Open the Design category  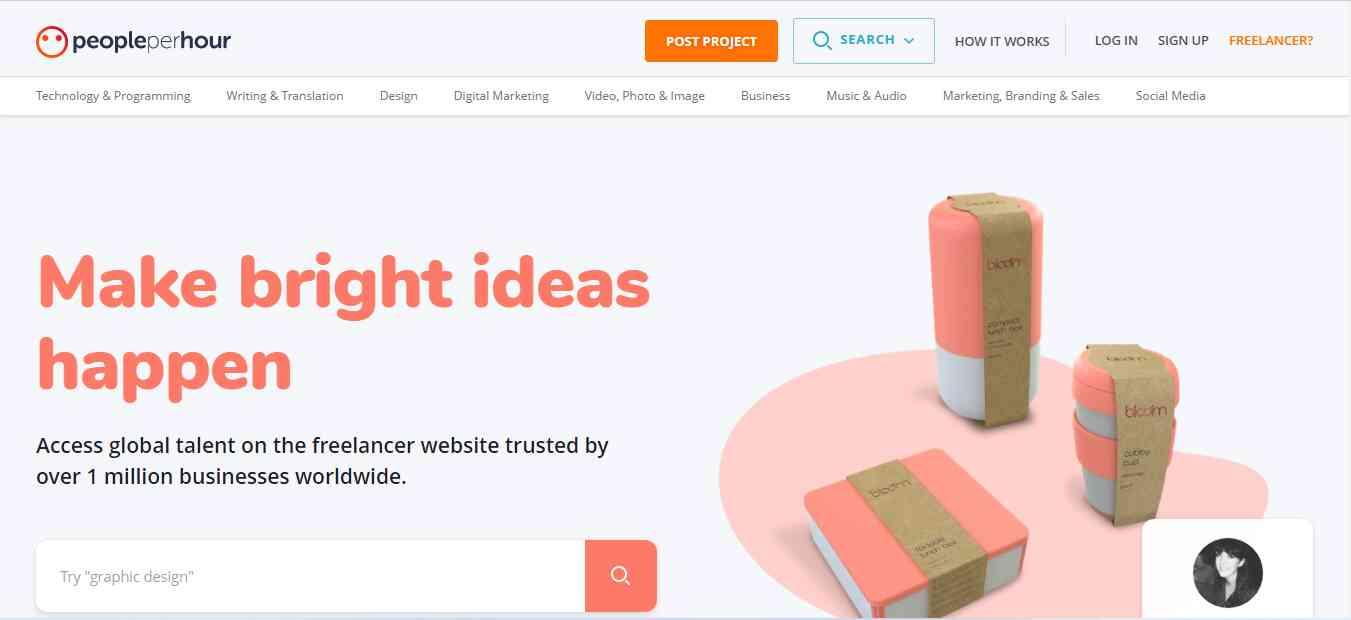[x=399, y=96]
